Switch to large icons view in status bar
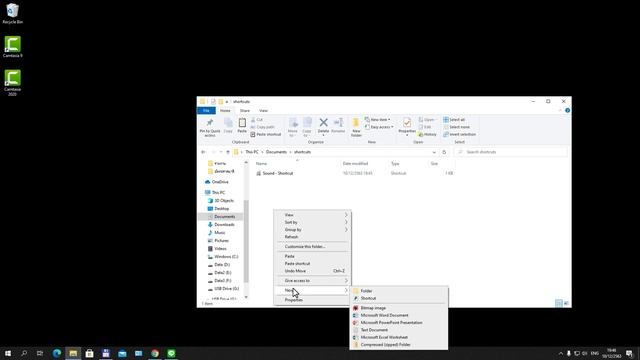The height and width of the screenshot is (360, 640). [566, 303]
